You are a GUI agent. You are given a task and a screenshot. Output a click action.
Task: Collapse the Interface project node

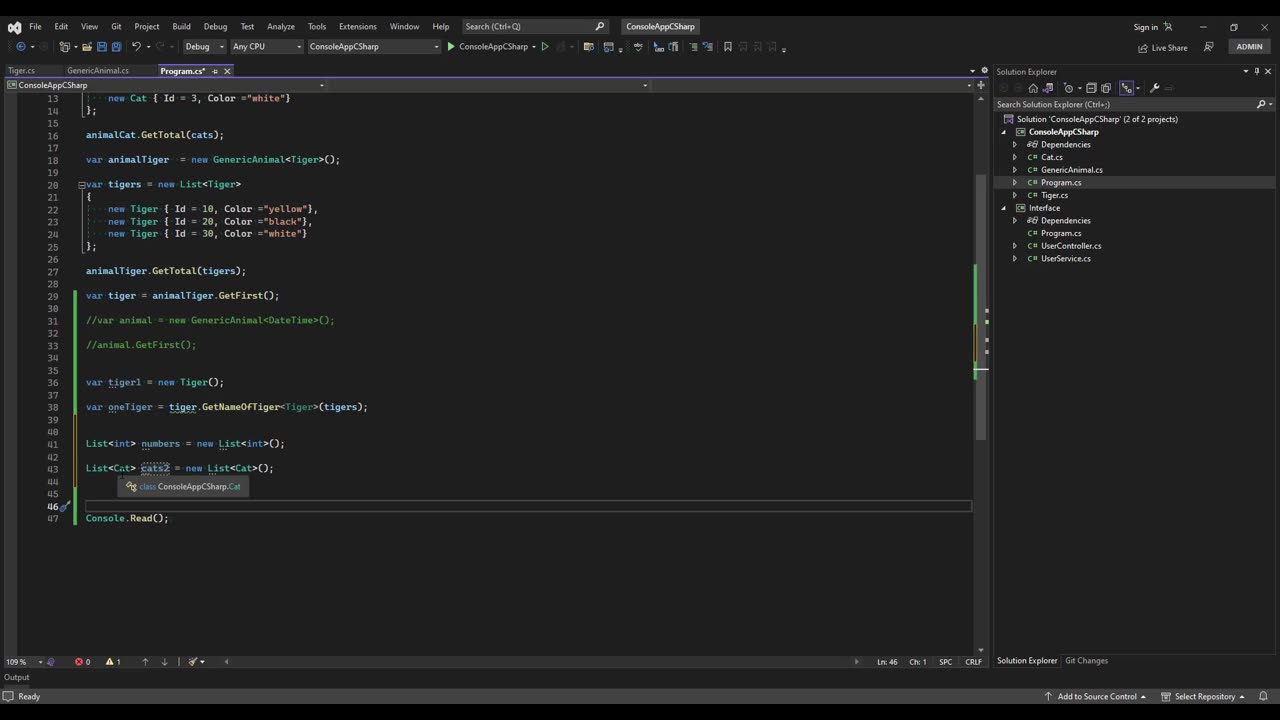pos(1004,208)
